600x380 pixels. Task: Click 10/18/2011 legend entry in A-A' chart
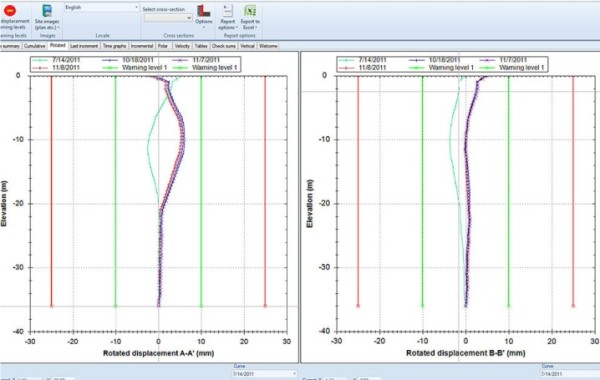(x=128, y=60)
